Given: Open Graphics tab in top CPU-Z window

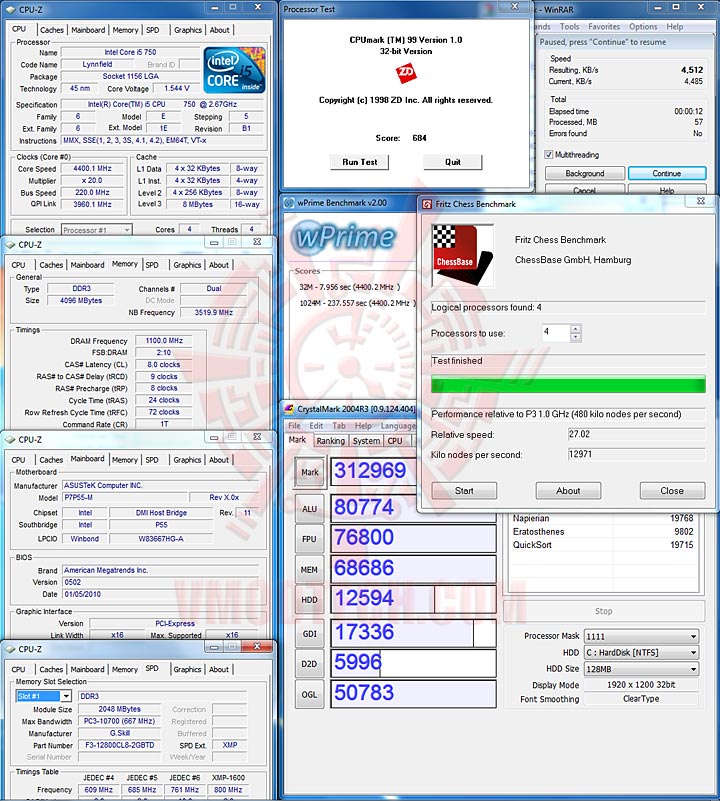Looking at the screenshot, I should (x=188, y=30).
